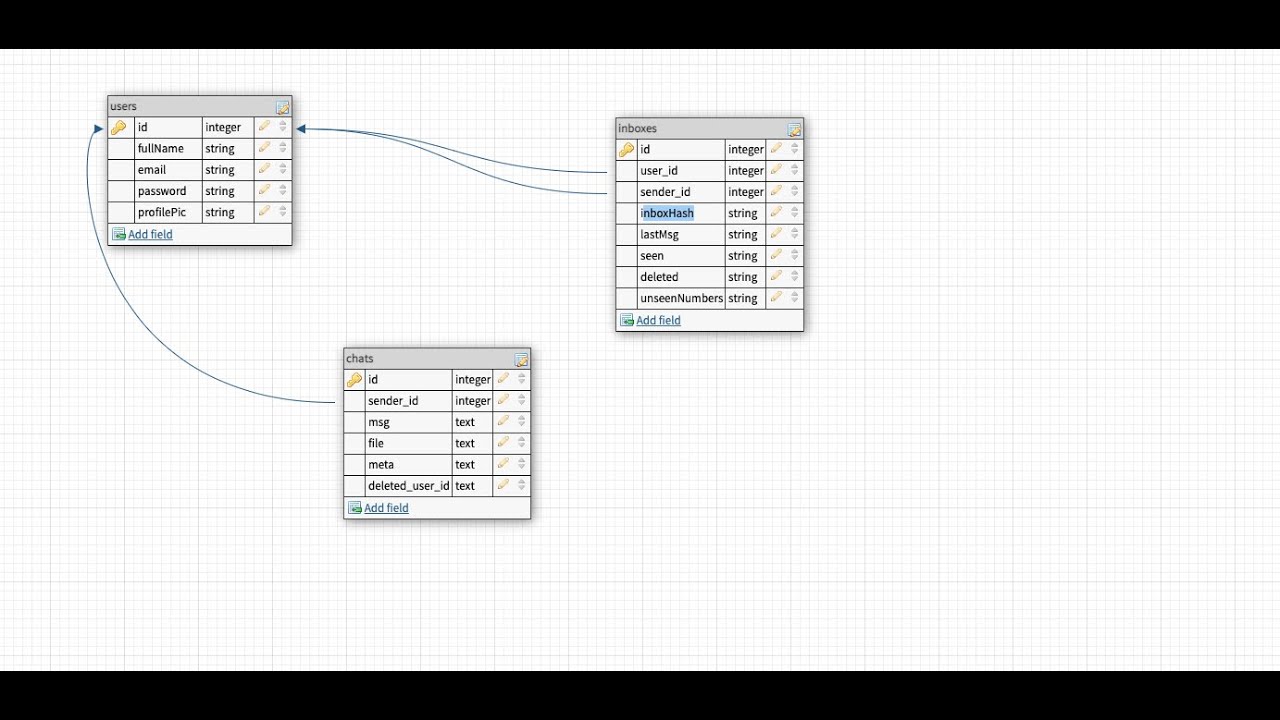Viewport: 1280px width, 720px height.
Task: Click string type of unseenNumbers field
Action: click(x=743, y=298)
